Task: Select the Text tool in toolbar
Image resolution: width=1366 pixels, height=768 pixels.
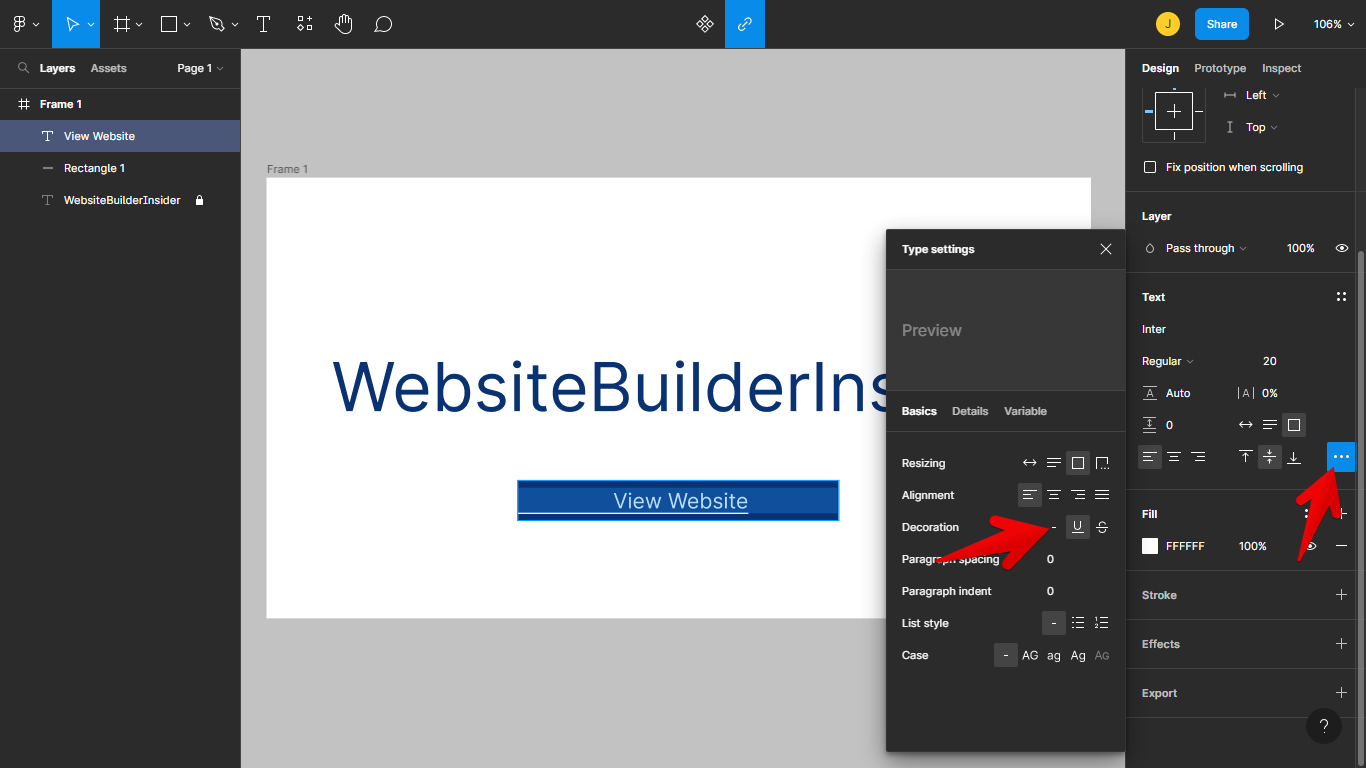Action: tap(264, 24)
